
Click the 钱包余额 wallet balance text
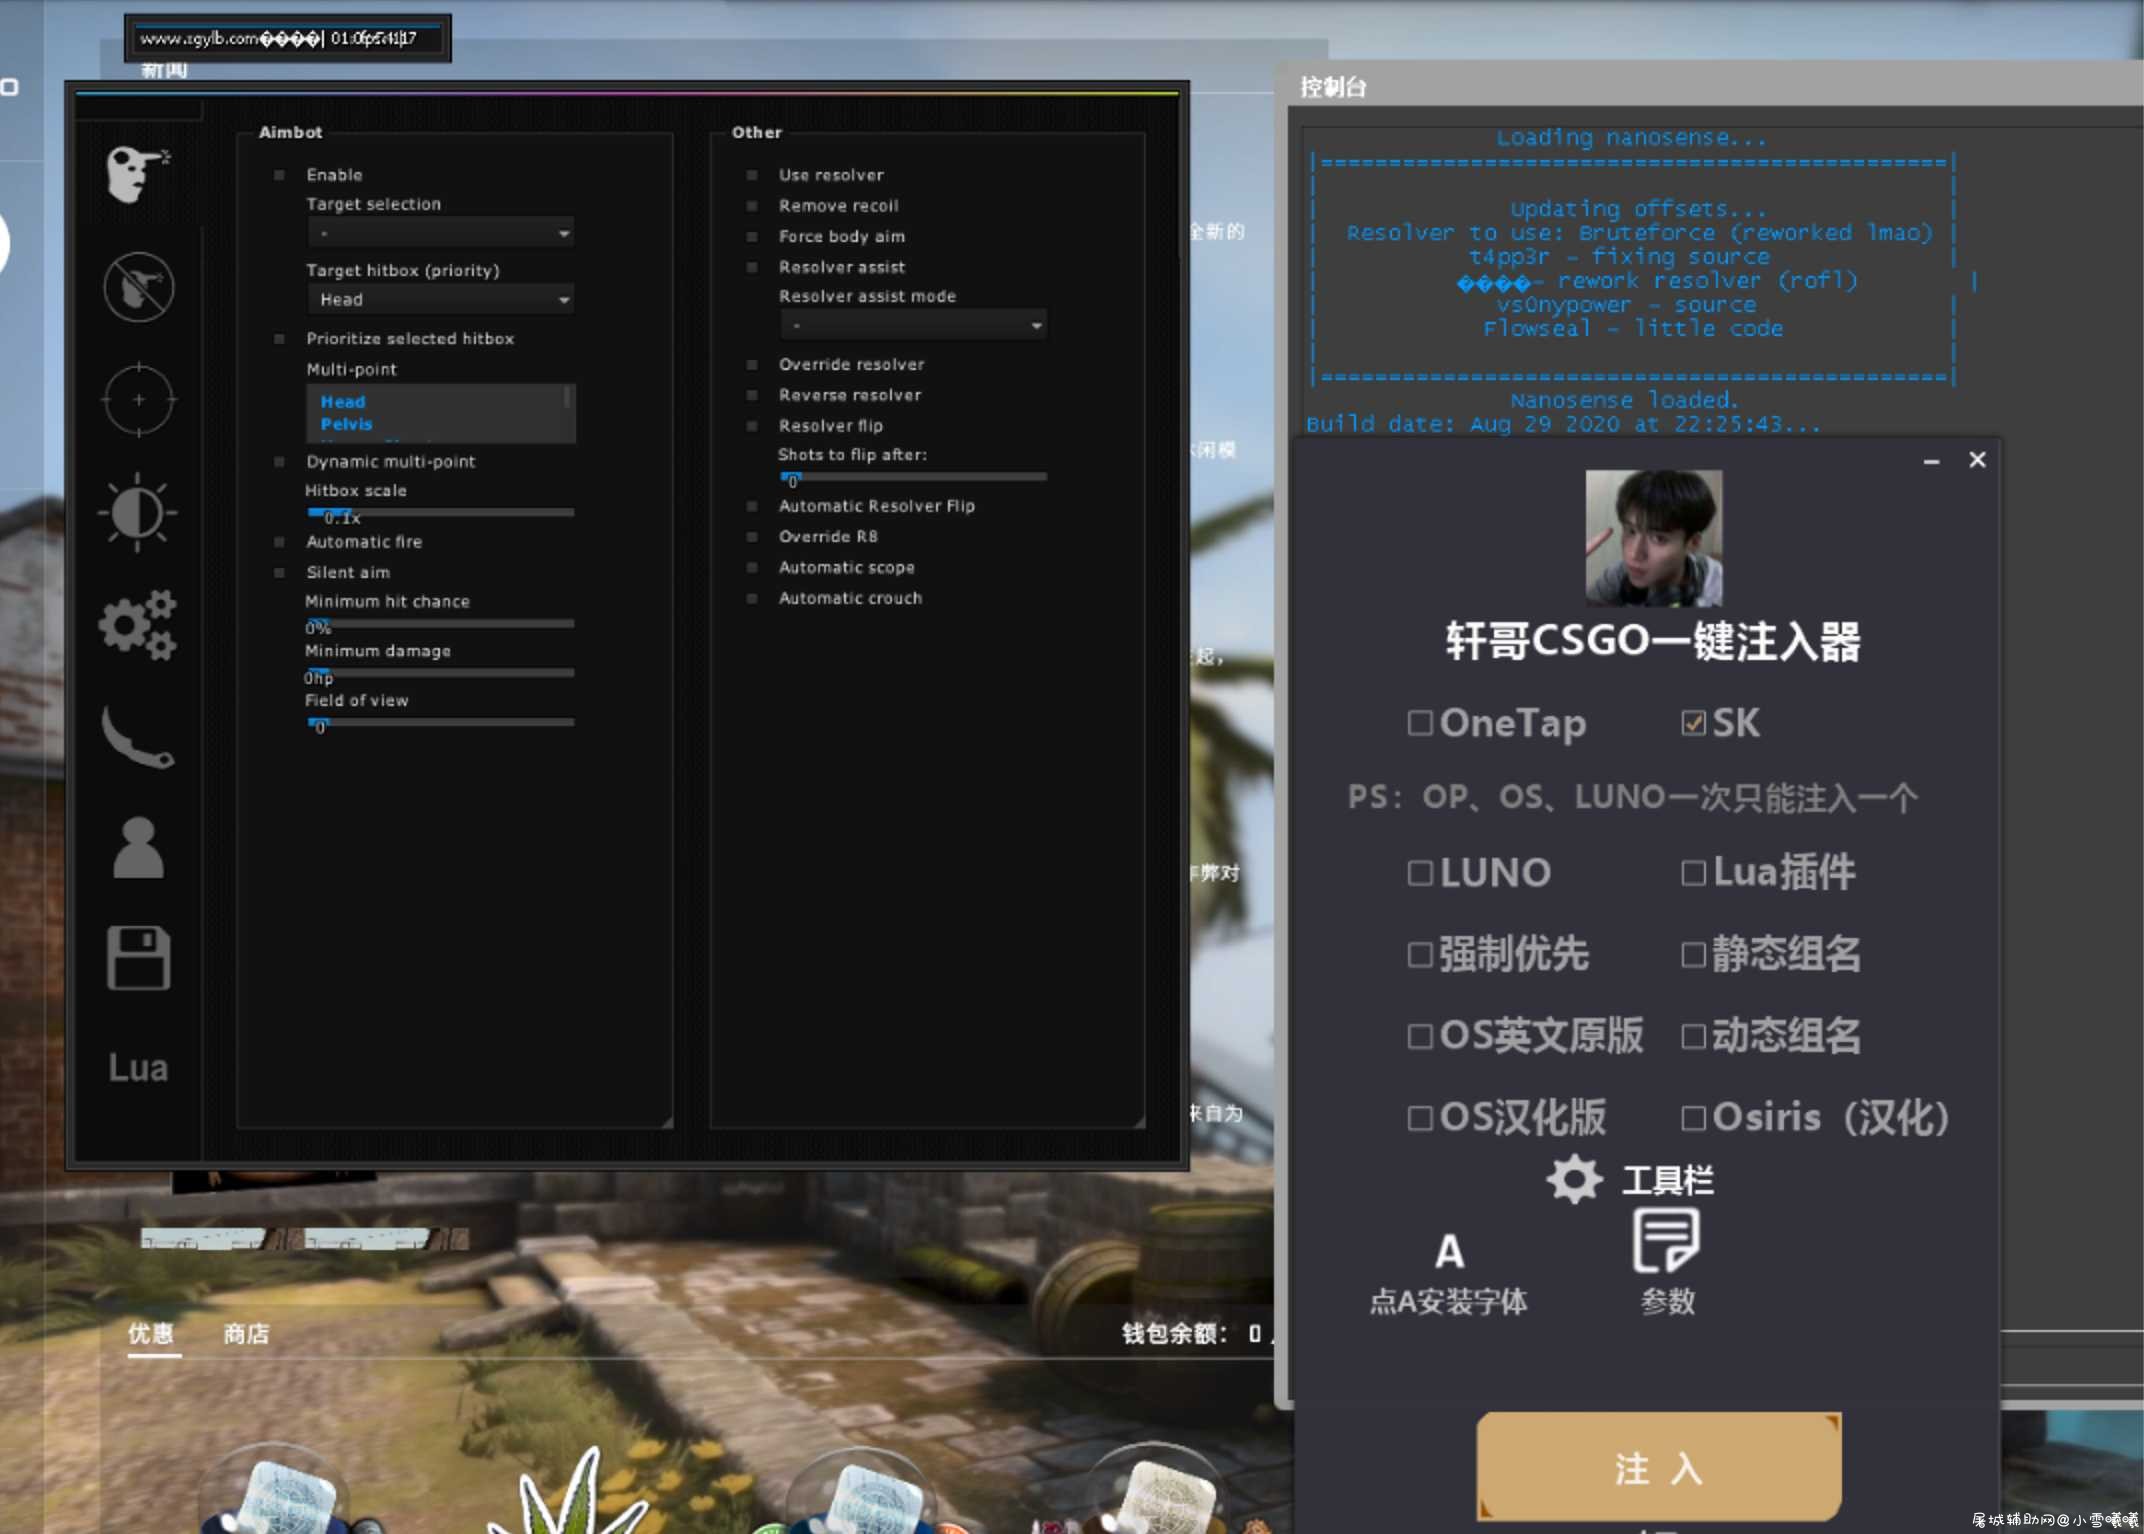(1191, 1333)
